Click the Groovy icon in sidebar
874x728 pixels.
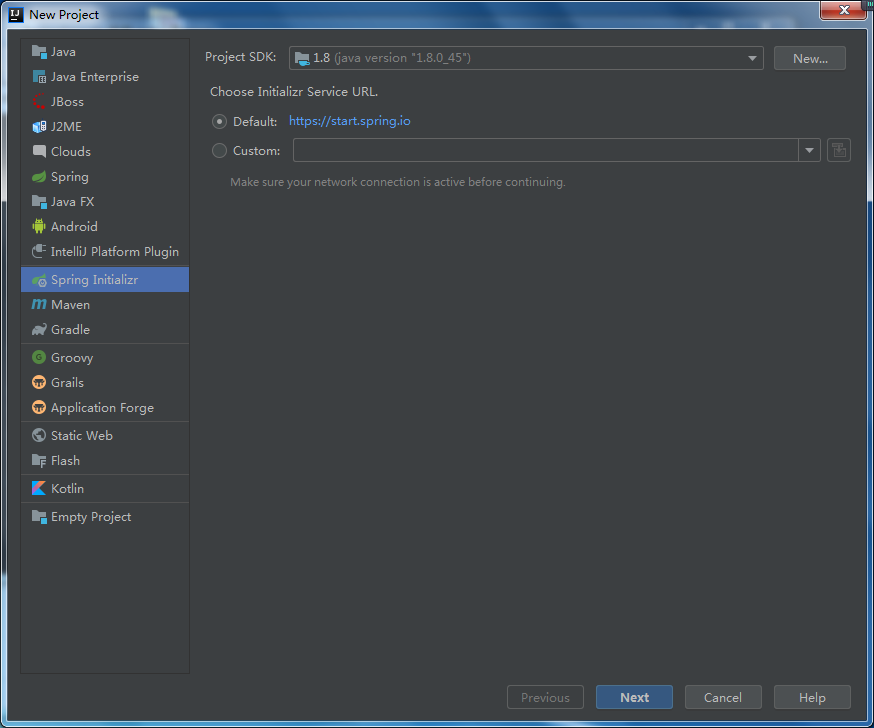coord(39,358)
